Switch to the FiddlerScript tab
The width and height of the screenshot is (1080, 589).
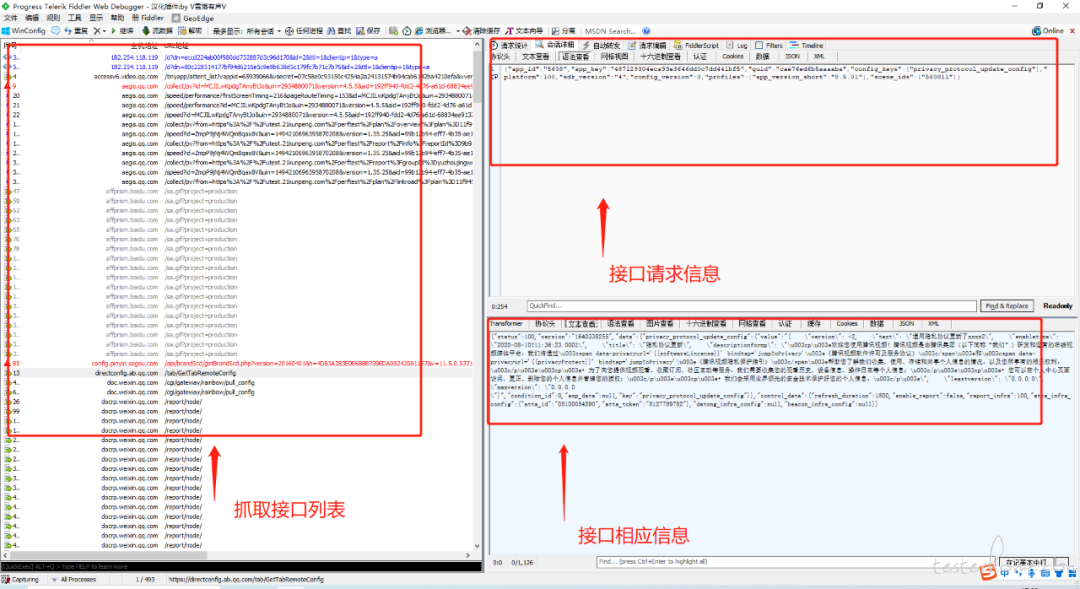696,45
